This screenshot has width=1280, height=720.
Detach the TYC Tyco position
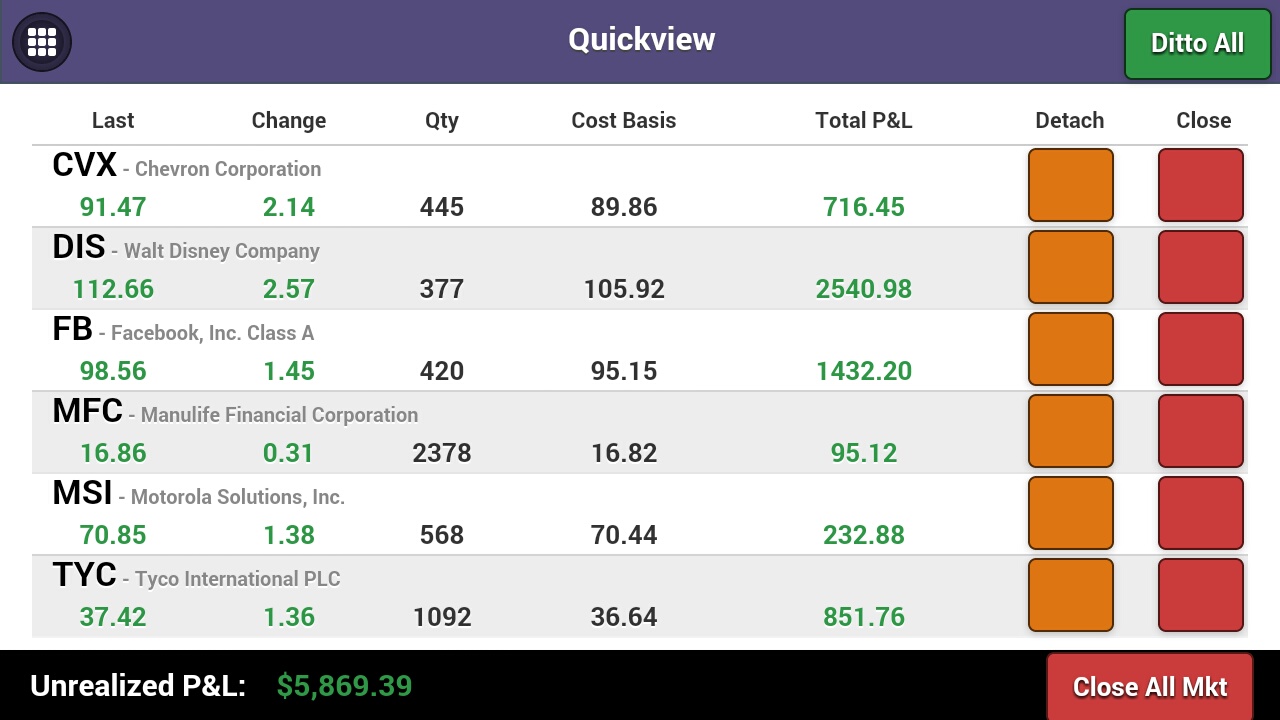point(1070,595)
